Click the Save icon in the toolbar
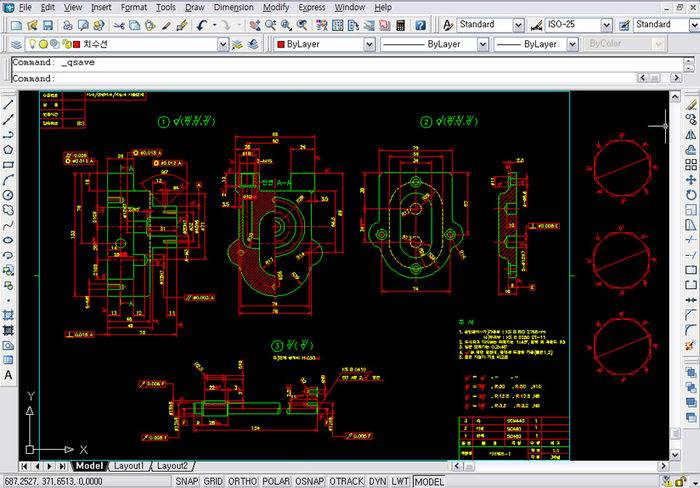Image resolution: width=700 pixels, height=488 pixels. (x=50, y=25)
